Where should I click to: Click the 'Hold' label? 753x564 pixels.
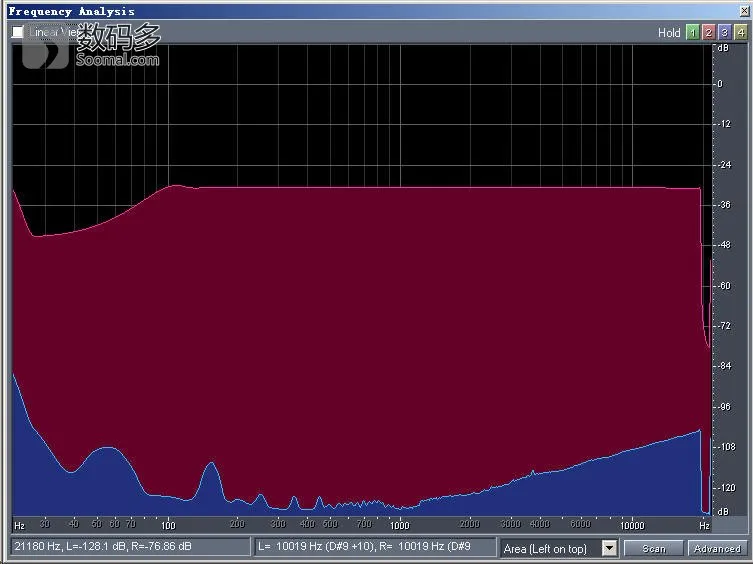point(669,33)
